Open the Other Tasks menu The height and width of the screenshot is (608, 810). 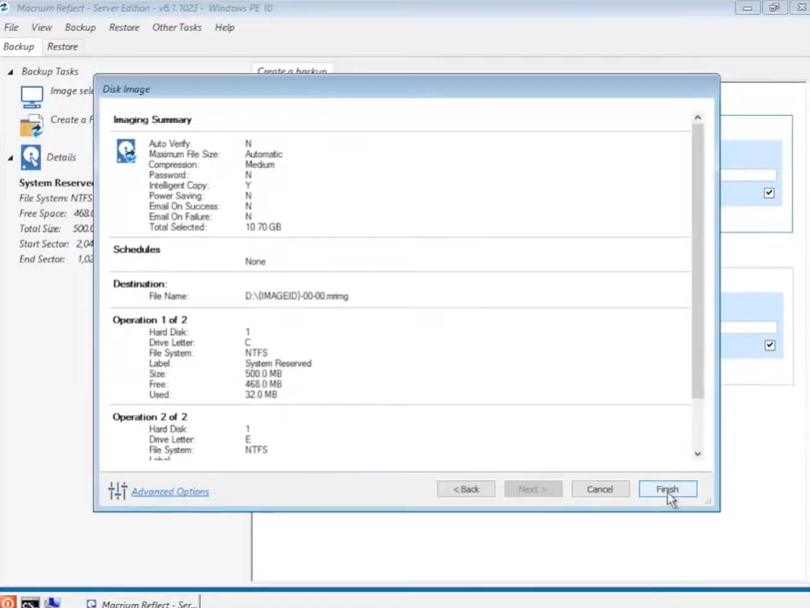tap(176, 27)
